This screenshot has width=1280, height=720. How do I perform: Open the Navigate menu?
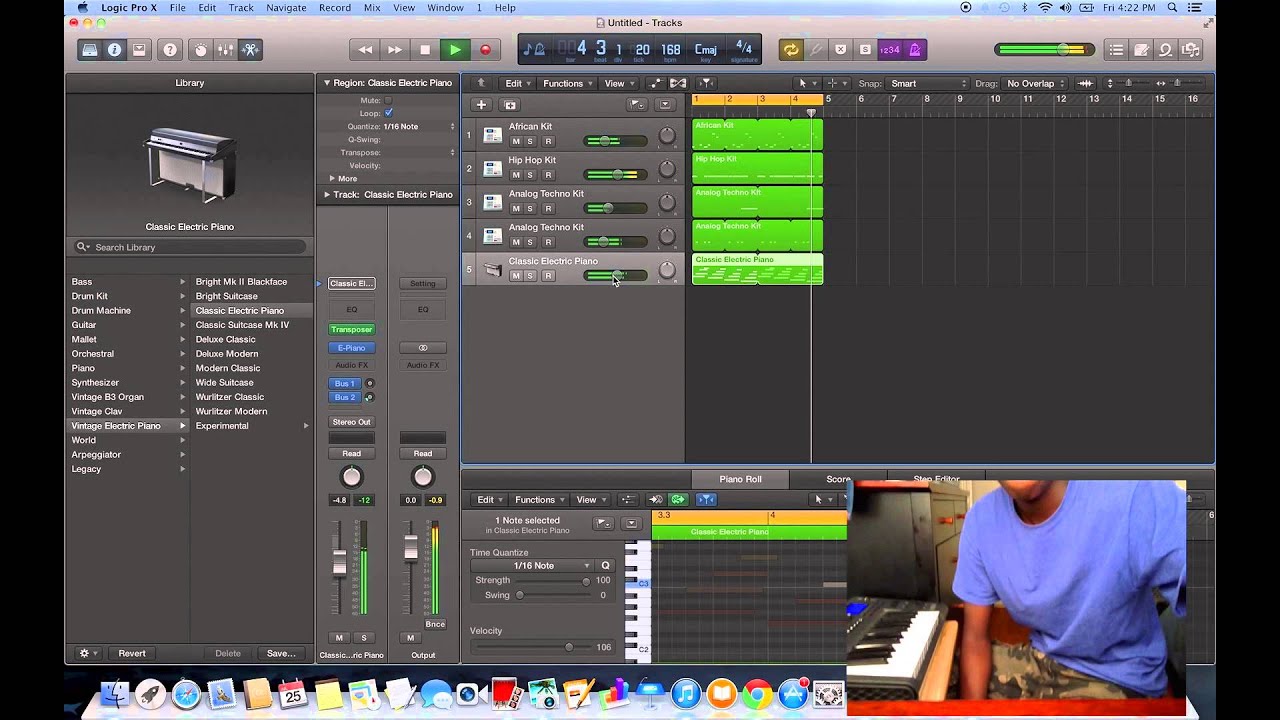[x=286, y=8]
